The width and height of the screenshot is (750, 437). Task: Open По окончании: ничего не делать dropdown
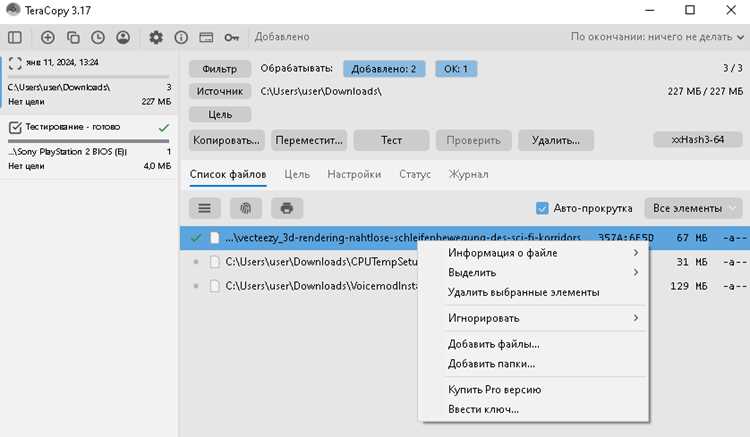point(657,37)
